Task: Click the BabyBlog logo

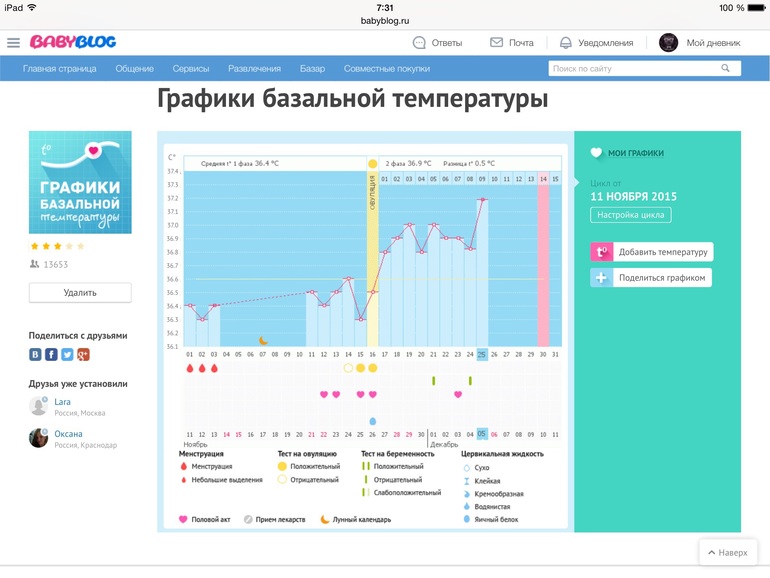Action: tap(72, 42)
